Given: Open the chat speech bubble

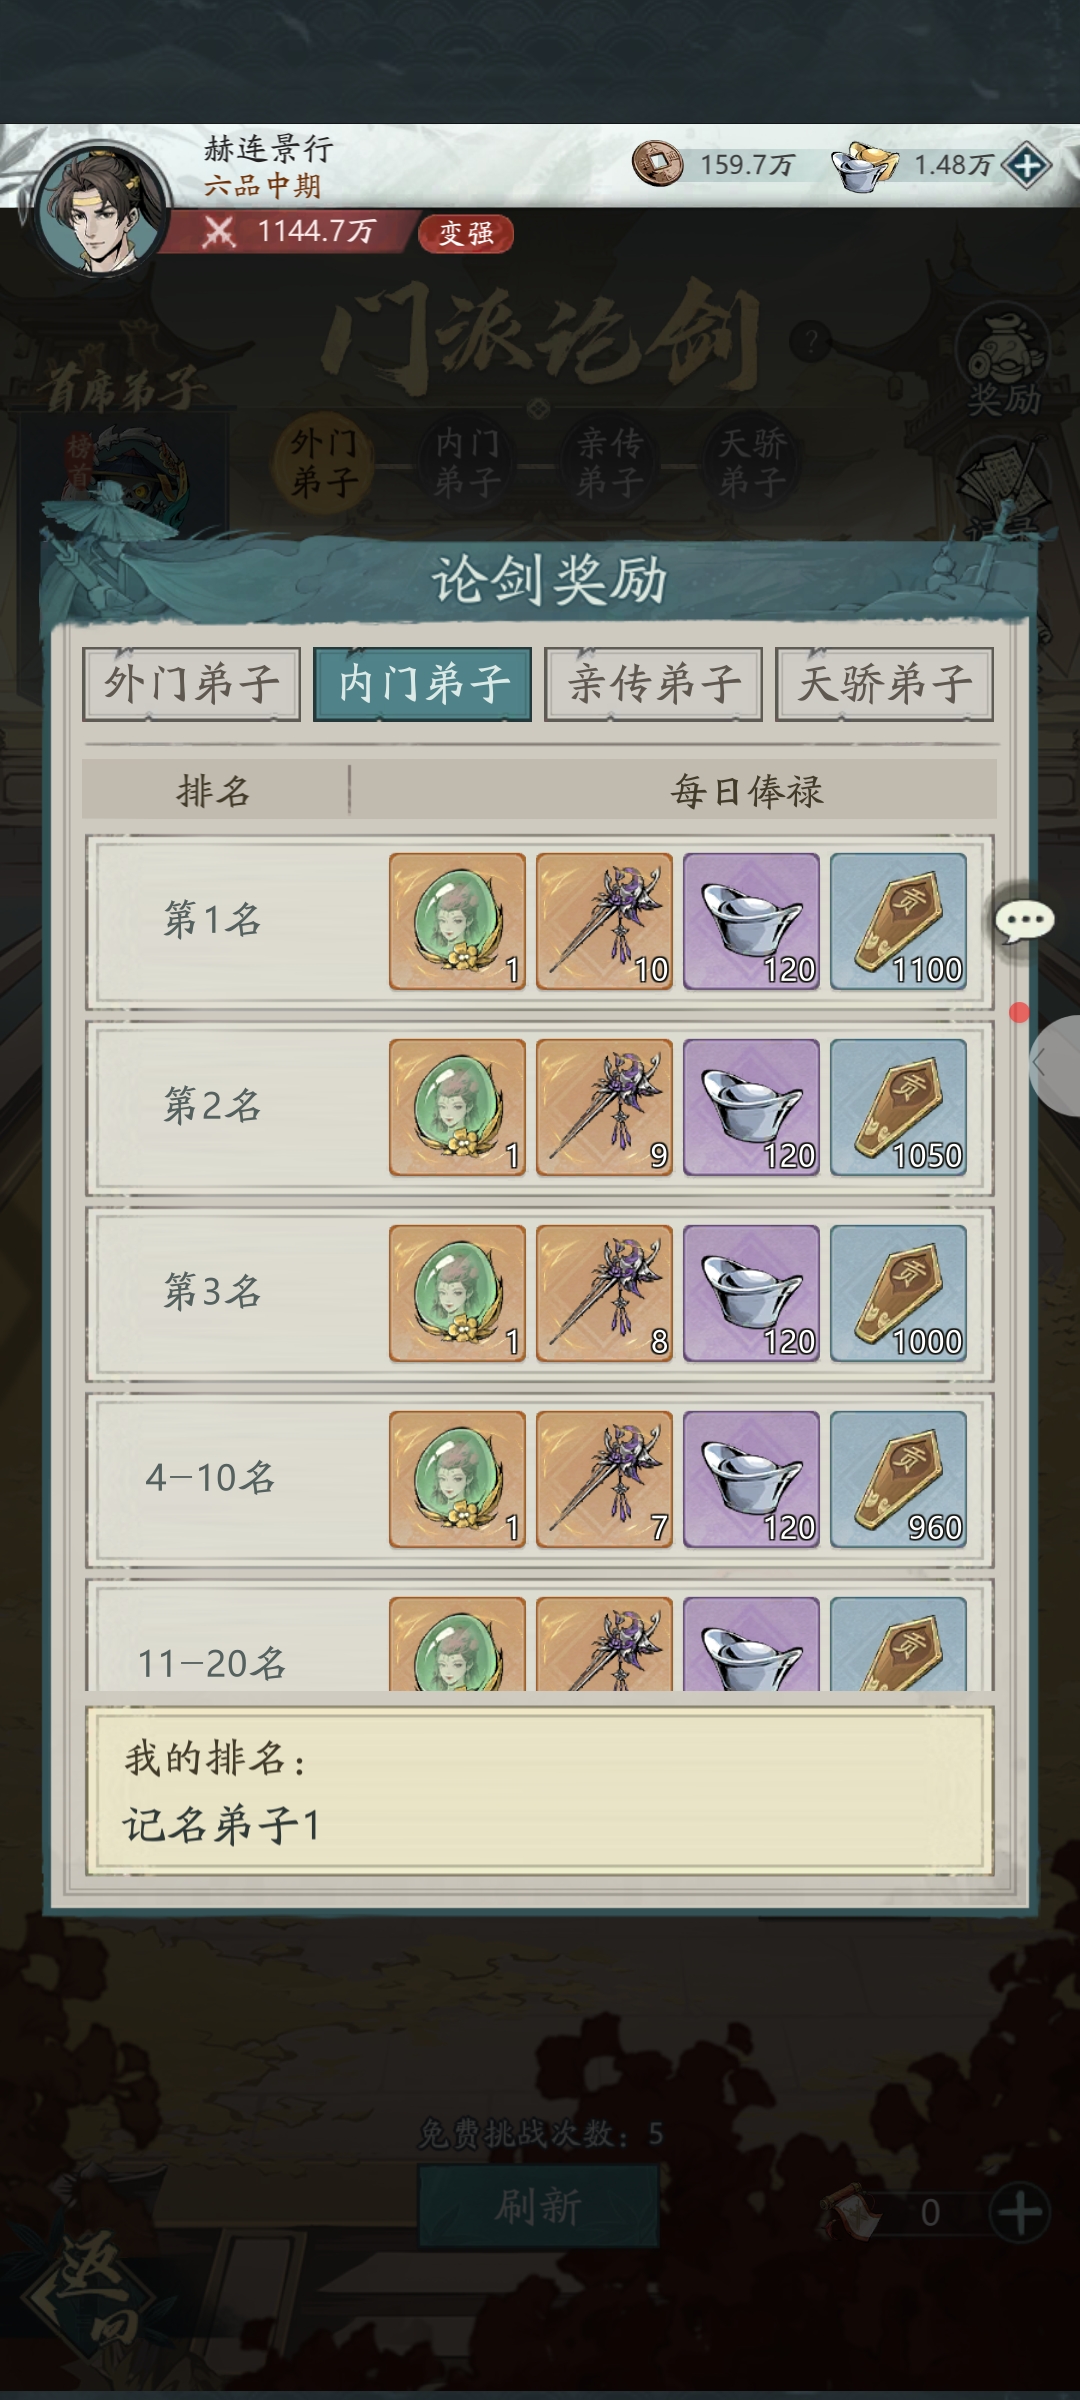Looking at the screenshot, I should click(x=1025, y=921).
